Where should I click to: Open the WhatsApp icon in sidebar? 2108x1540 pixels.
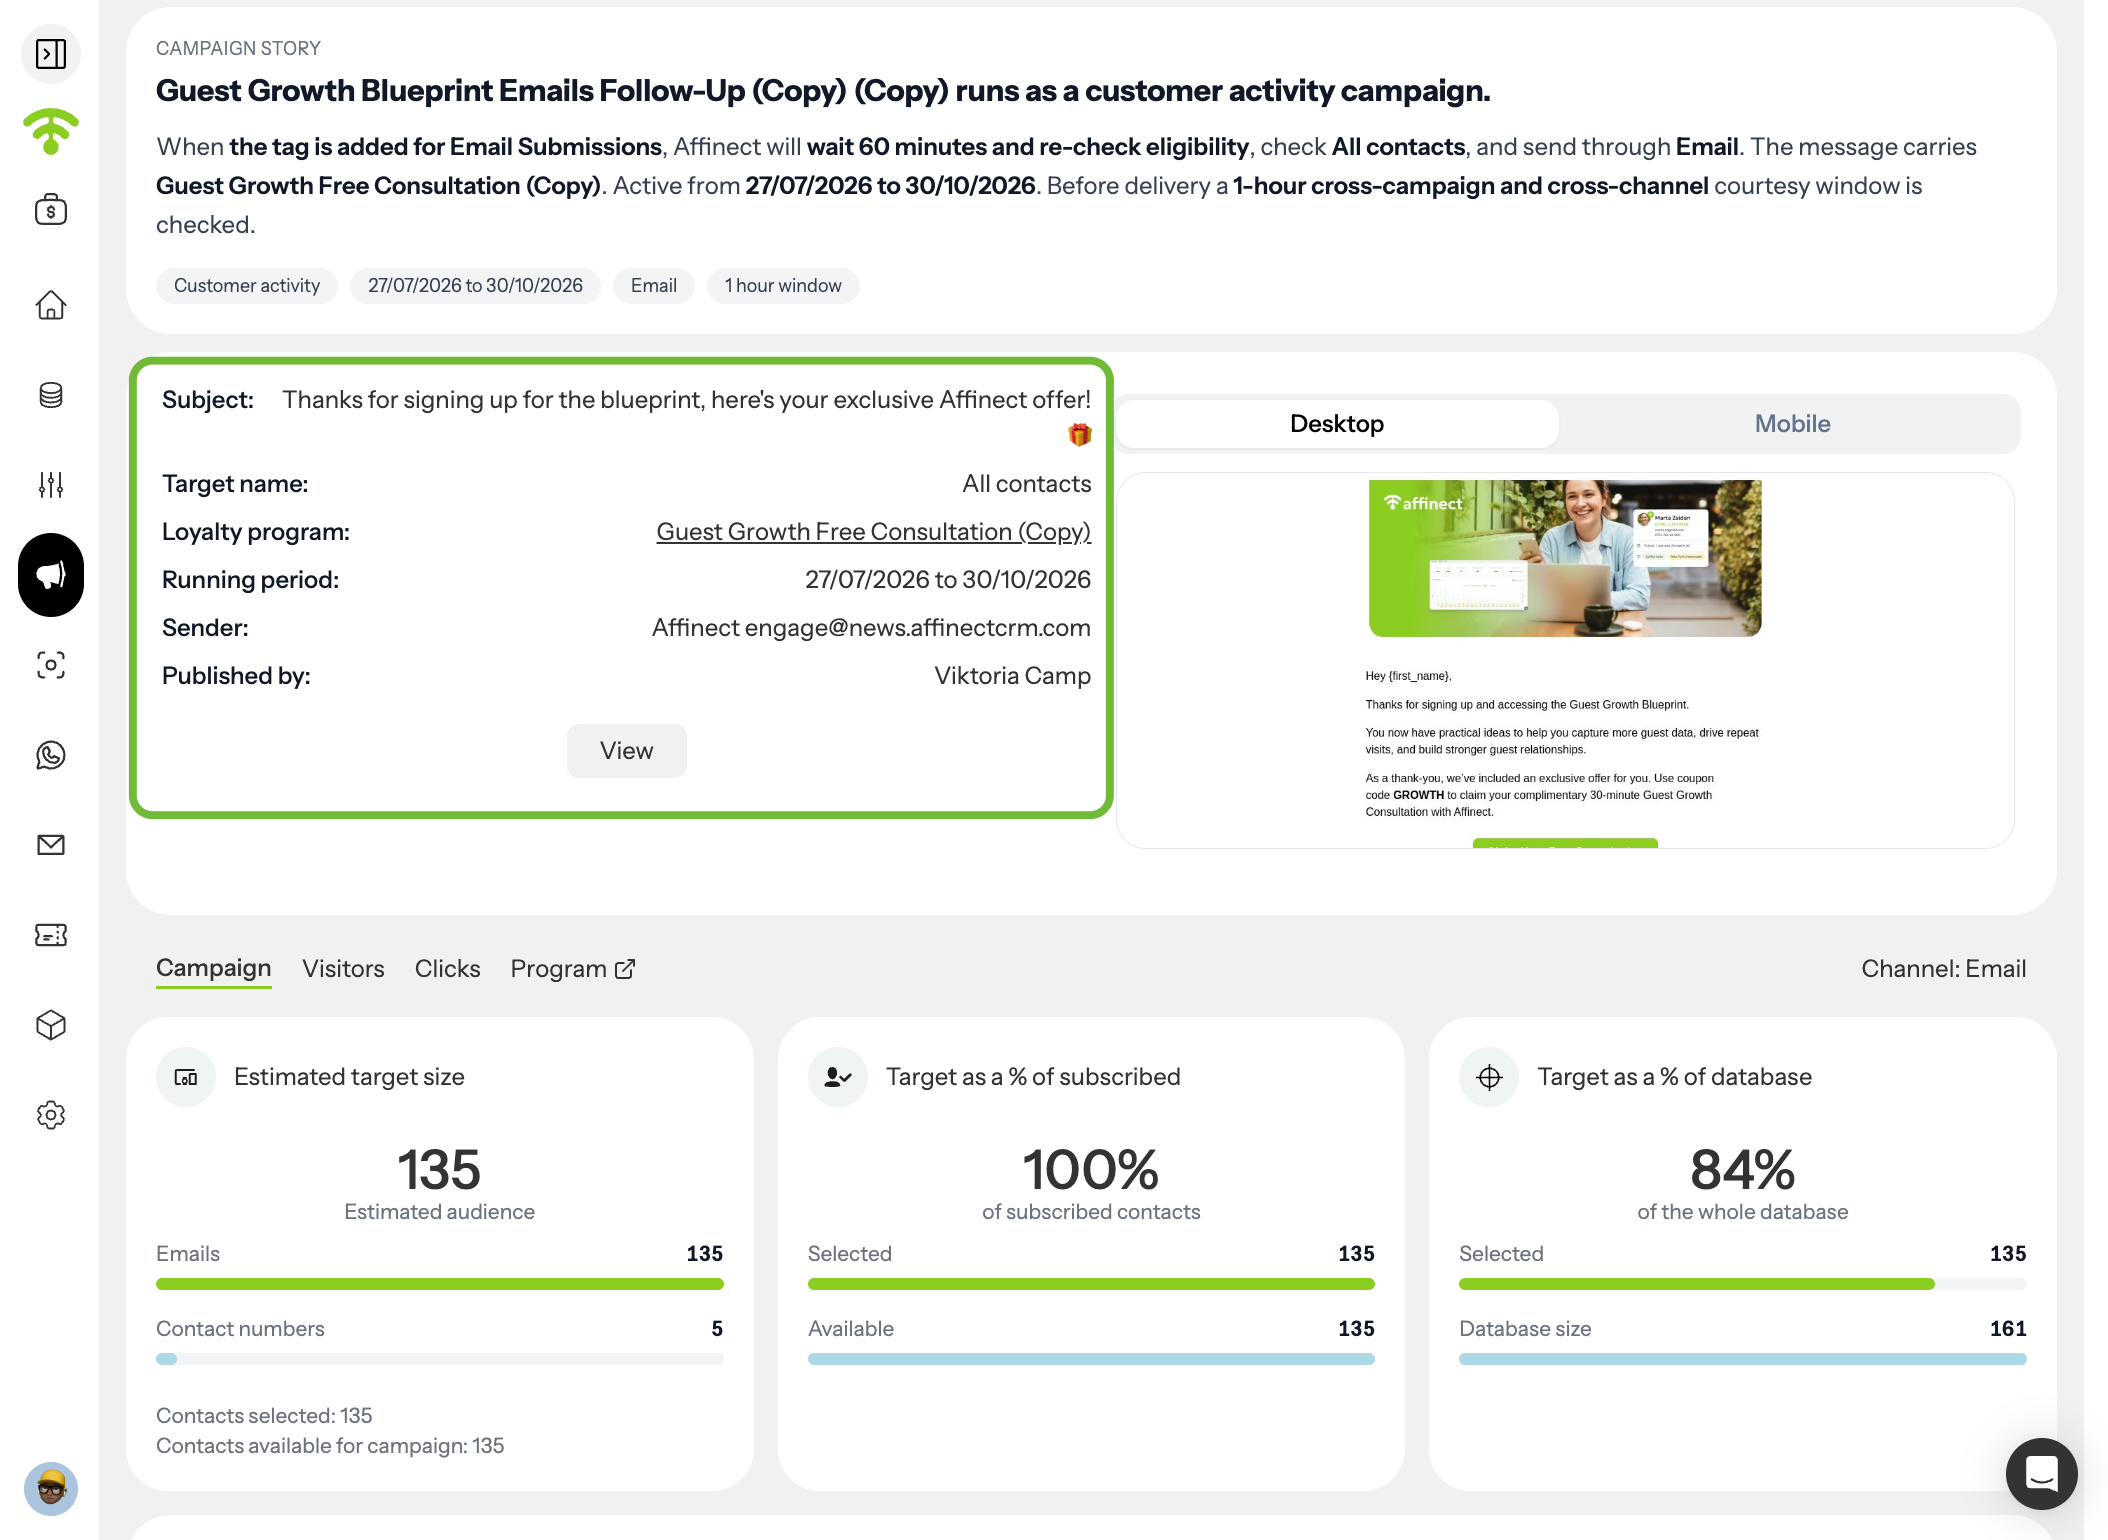51,755
